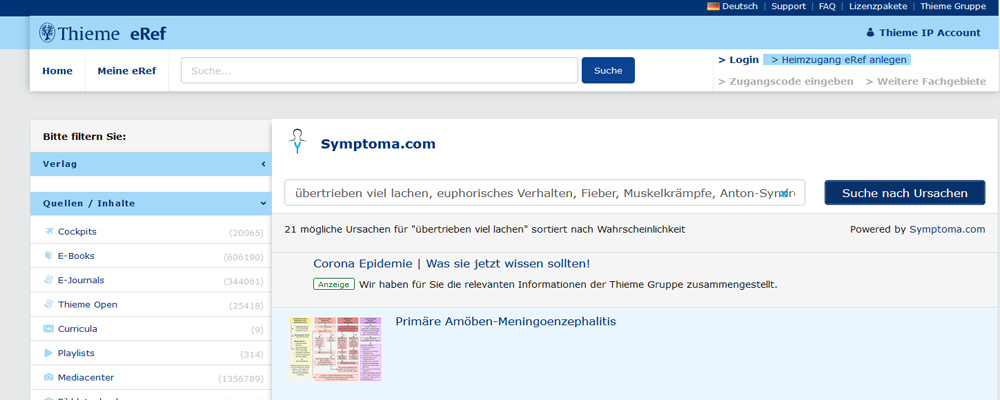
Task: Click the Thieme IP Account user icon
Action: (870, 33)
